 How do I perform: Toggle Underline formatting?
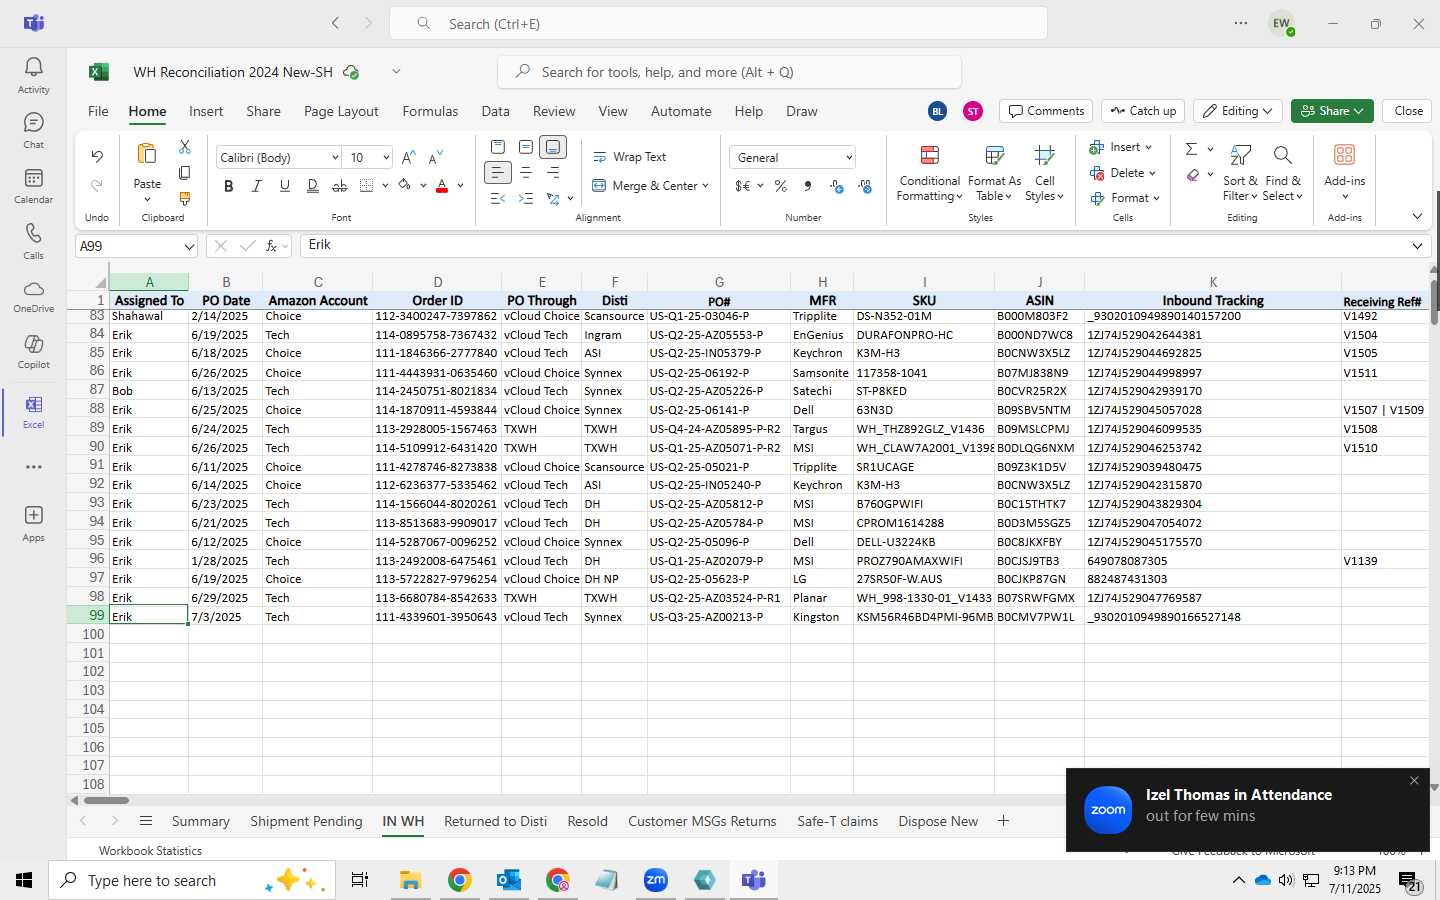tap(285, 186)
